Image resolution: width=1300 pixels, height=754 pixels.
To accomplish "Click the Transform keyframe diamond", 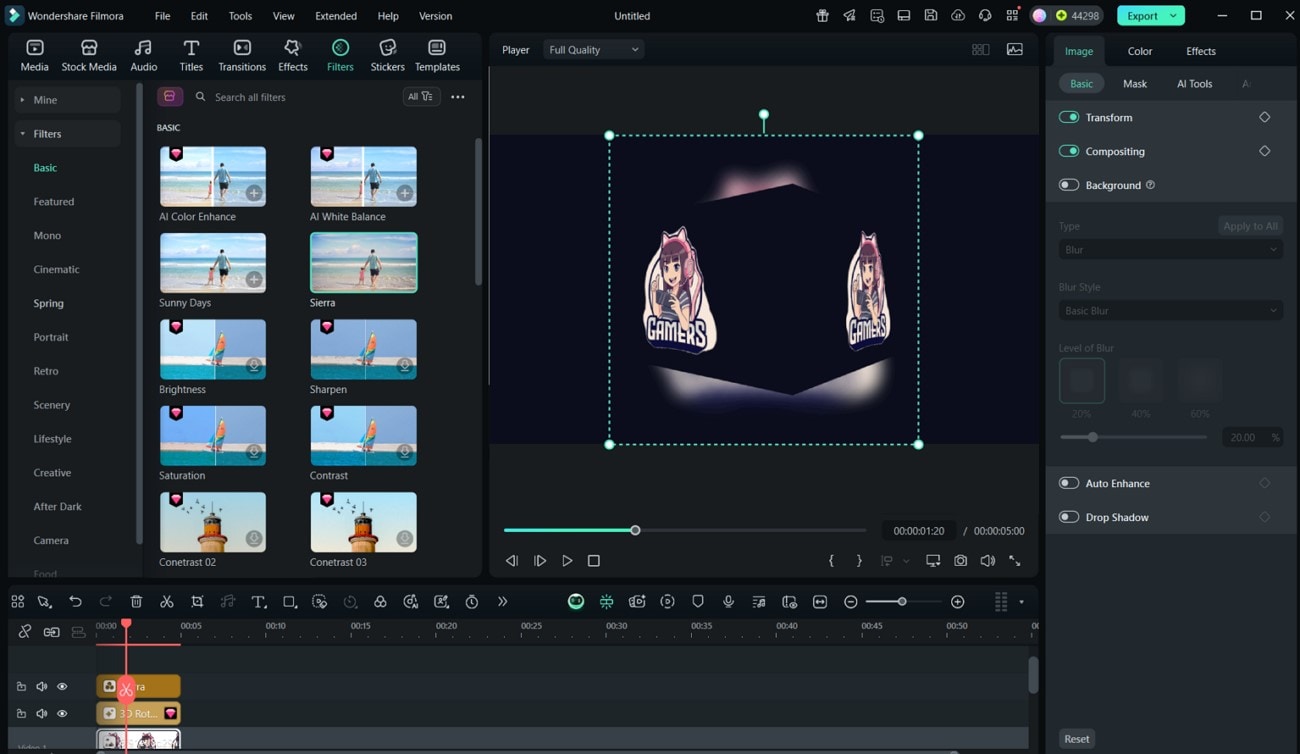I will pyautogui.click(x=1264, y=117).
